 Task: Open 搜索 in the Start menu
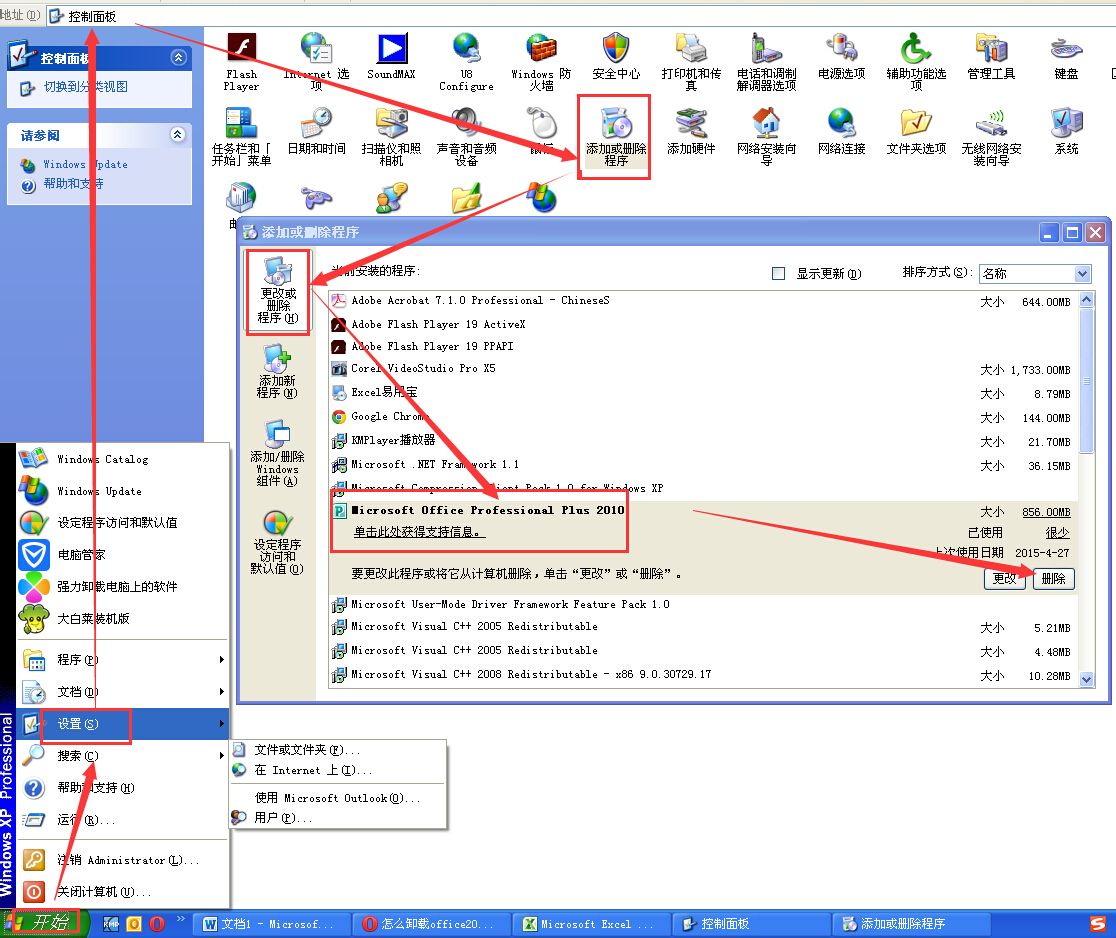coord(122,756)
